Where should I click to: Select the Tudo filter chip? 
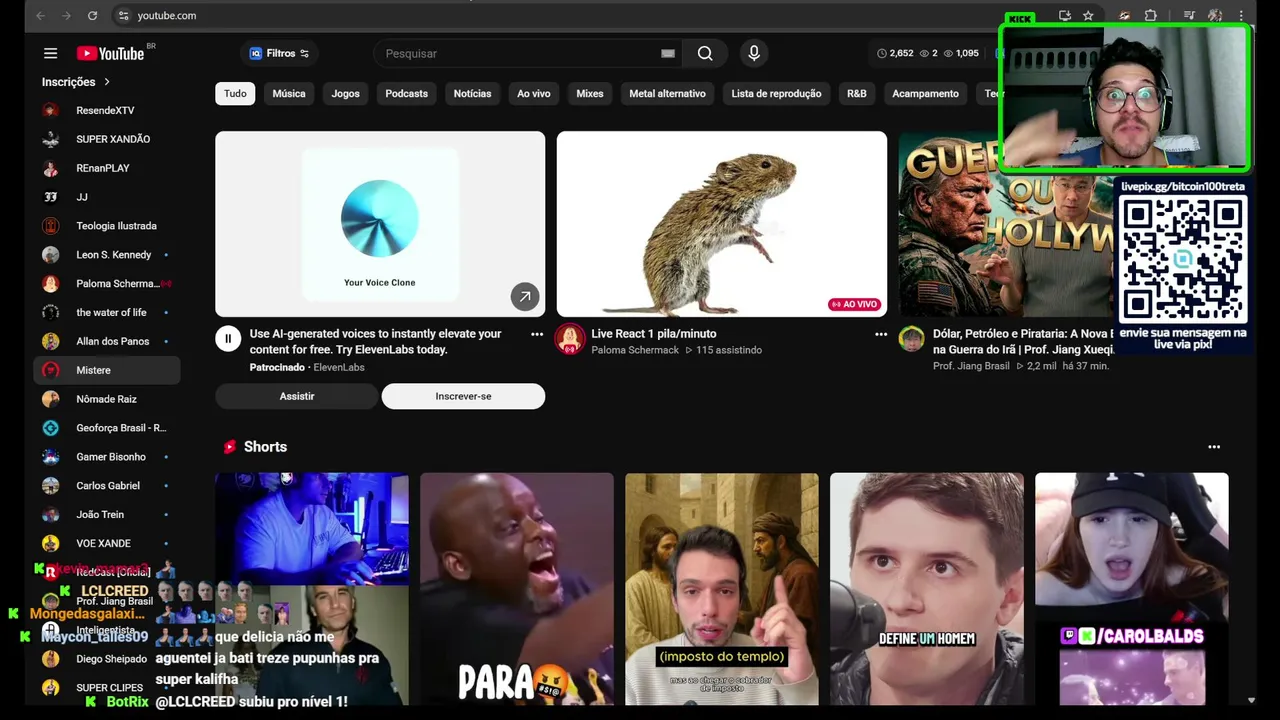click(x=235, y=94)
